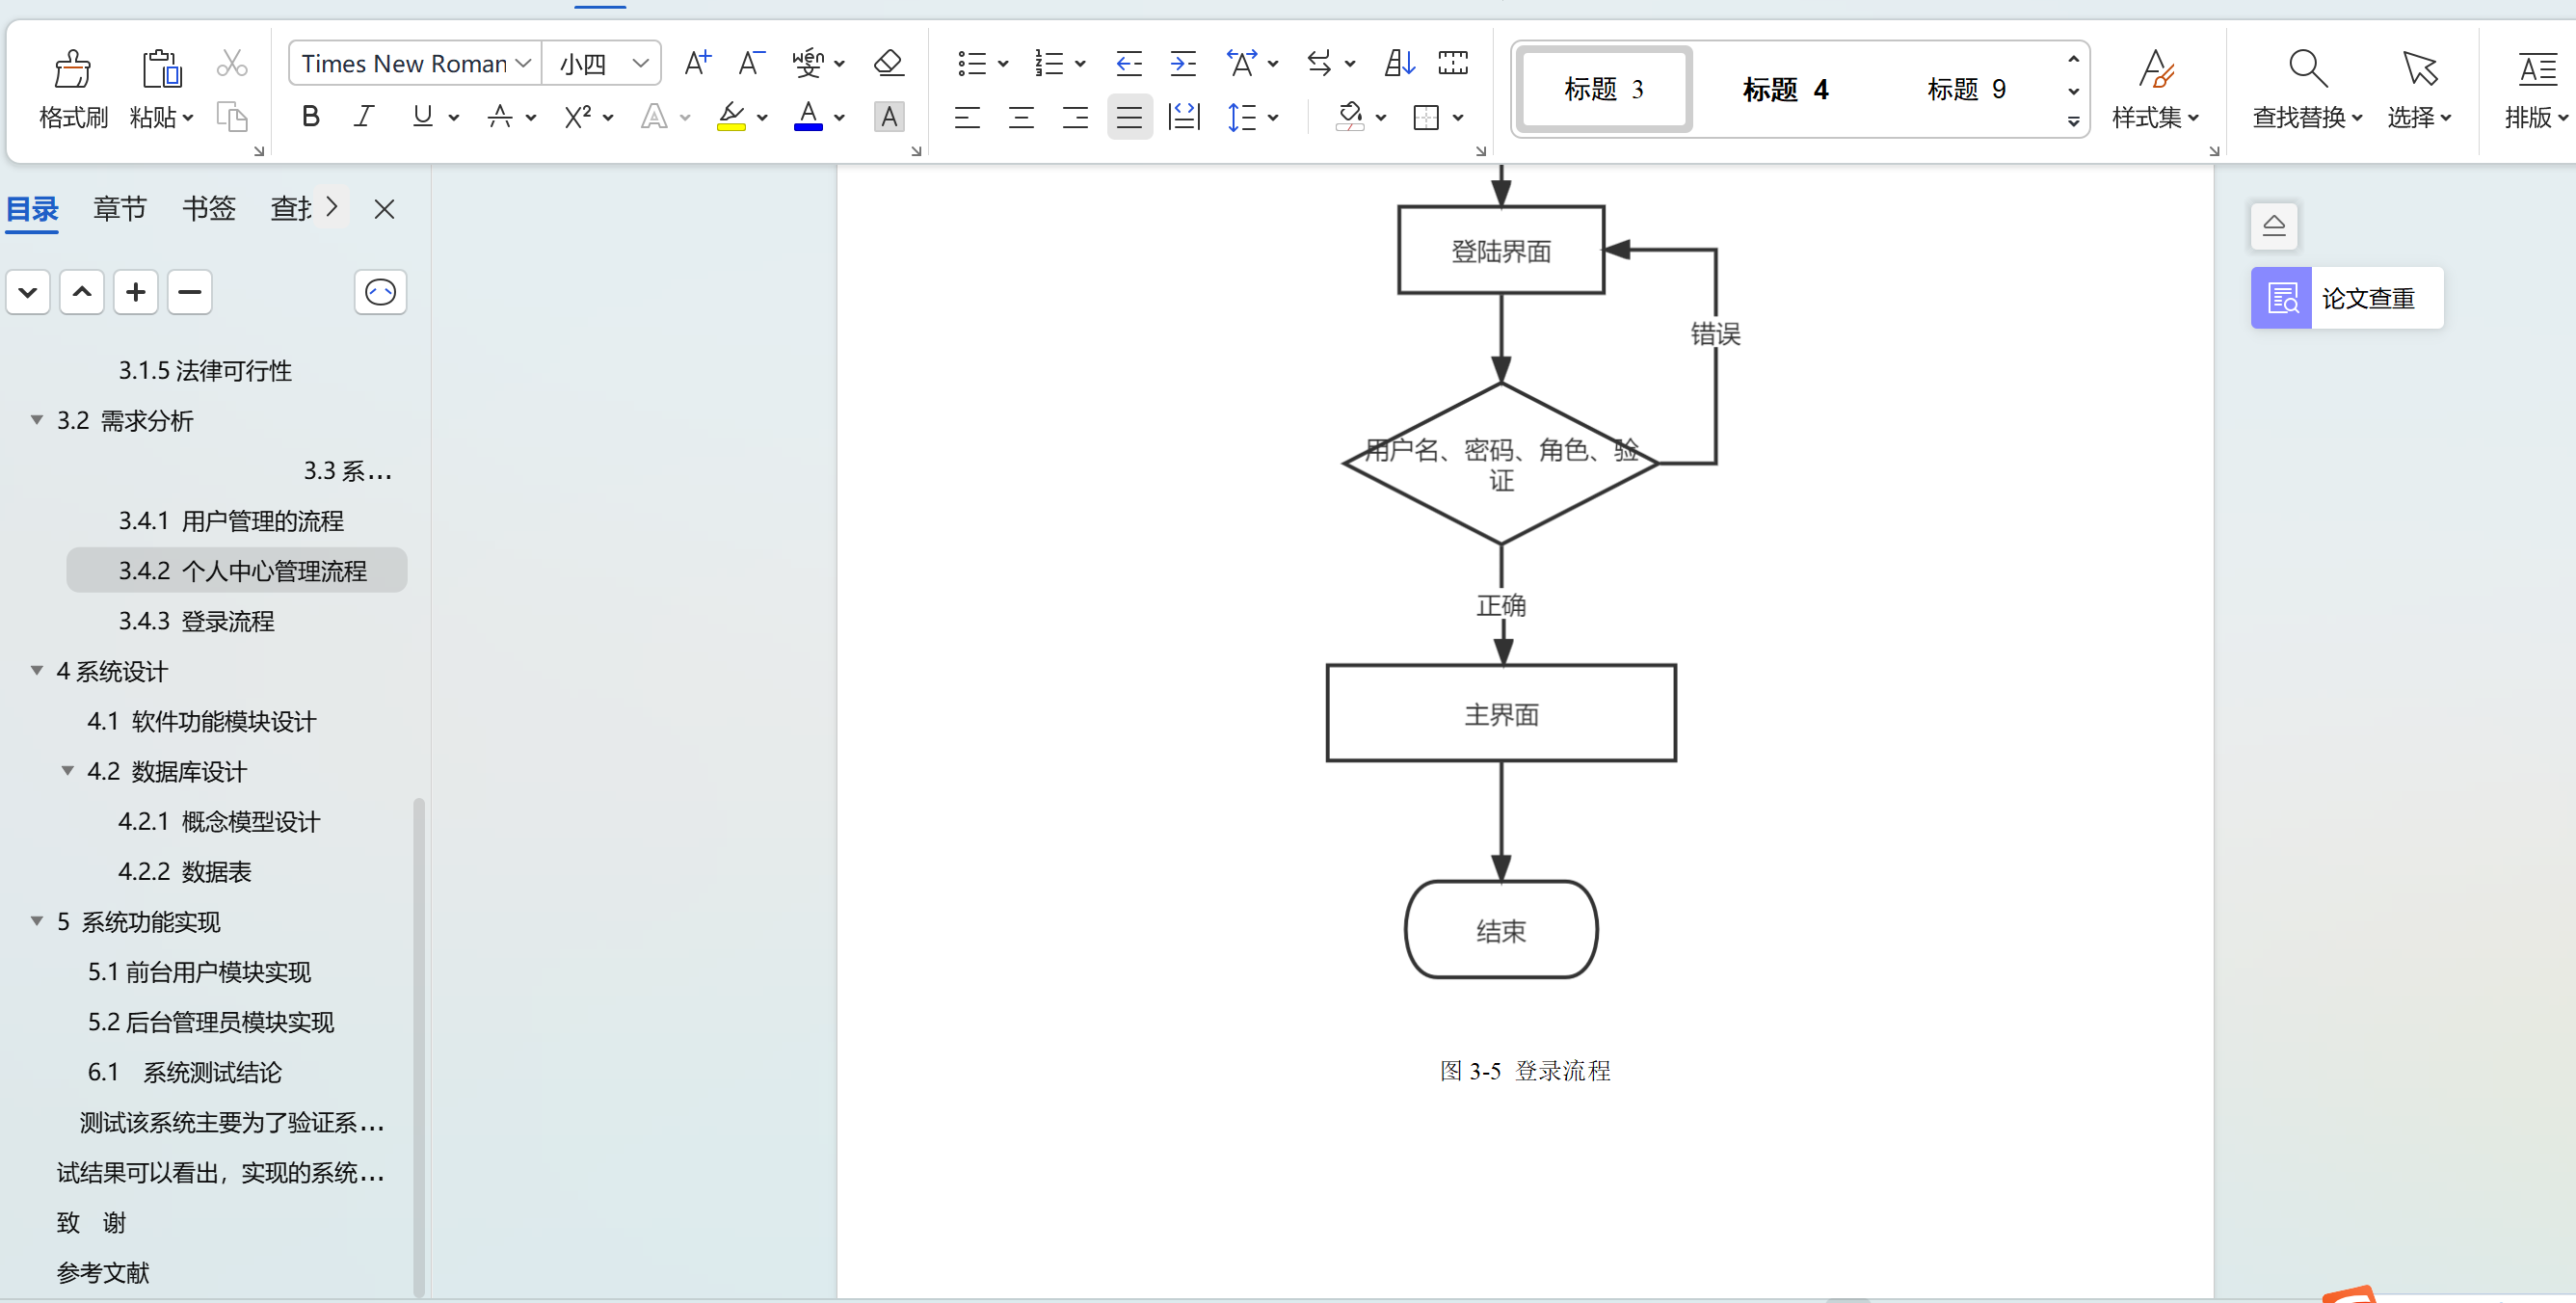Viewport: 2576px width, 1303px height.
Task: Click the Format Painter brush icon
Action: (72, 70)
